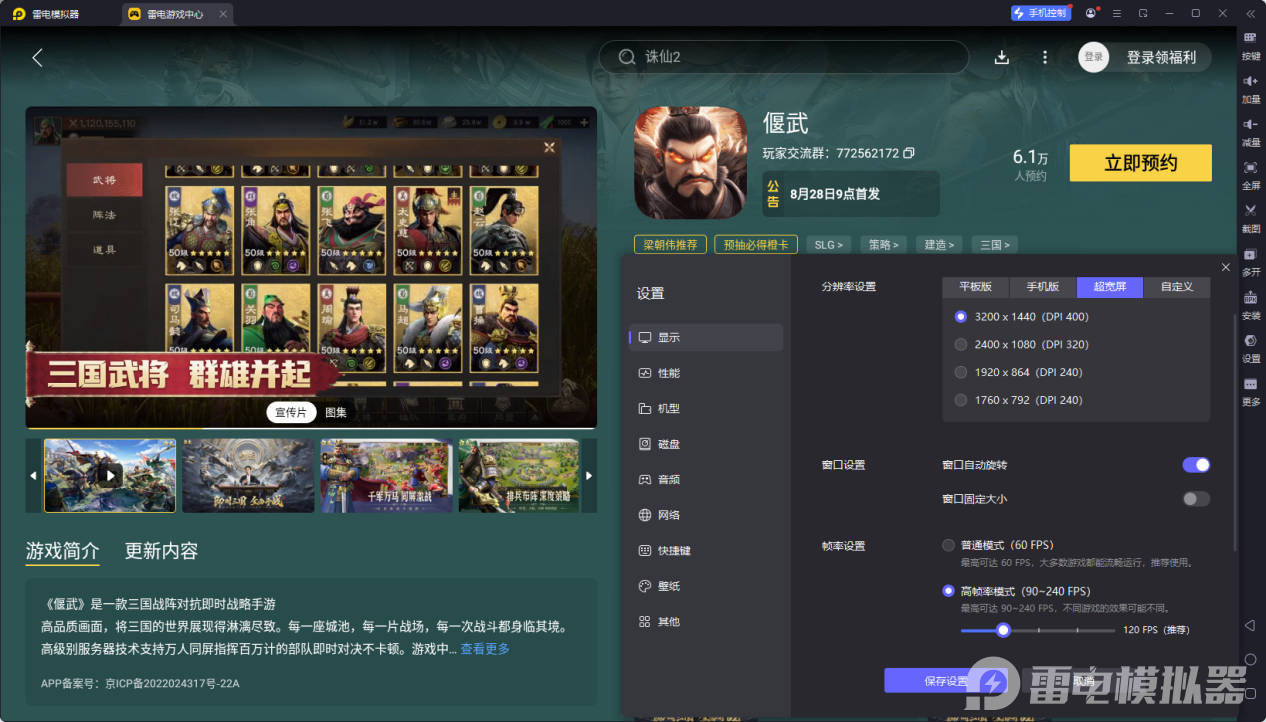This screenshot has height=722, width=1266.
Task: Open 其他 other settings category
Action: [706, 622]
